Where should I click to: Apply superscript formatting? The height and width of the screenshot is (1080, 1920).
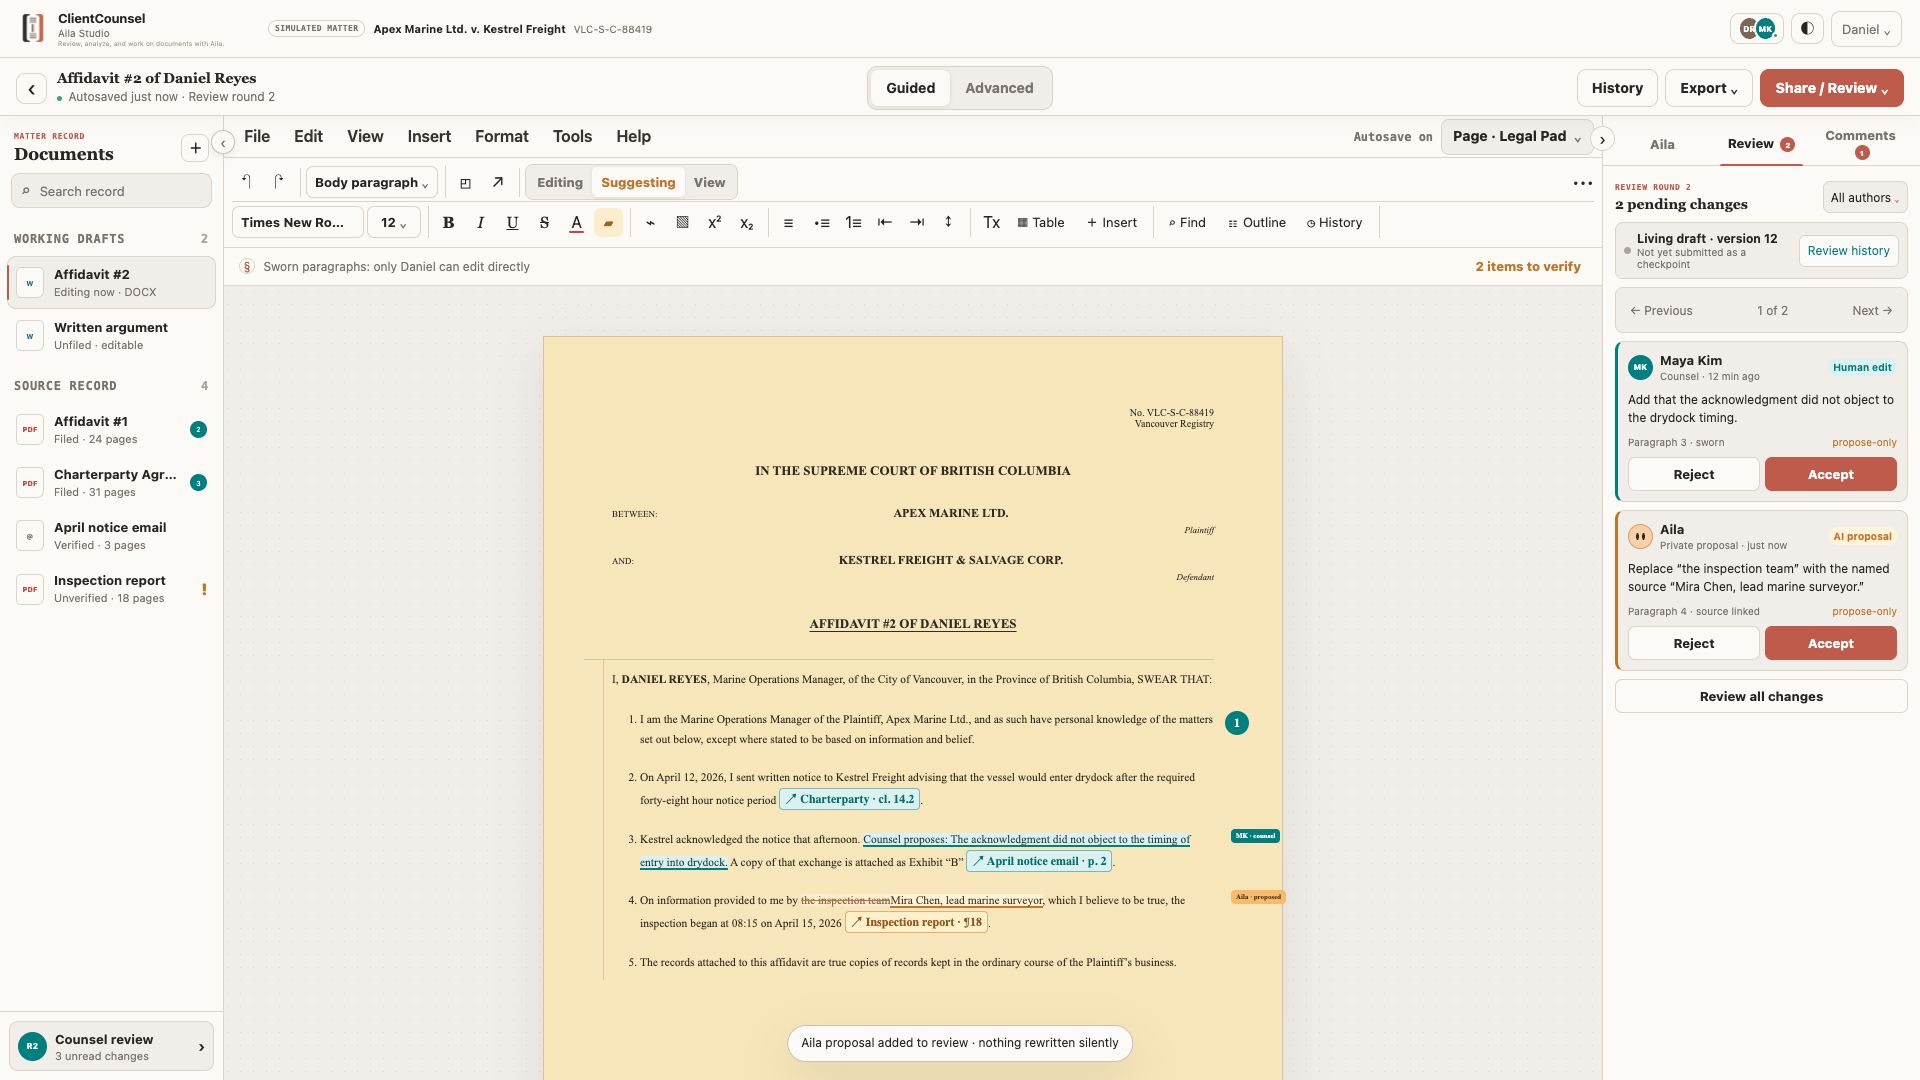coord(714,223)
